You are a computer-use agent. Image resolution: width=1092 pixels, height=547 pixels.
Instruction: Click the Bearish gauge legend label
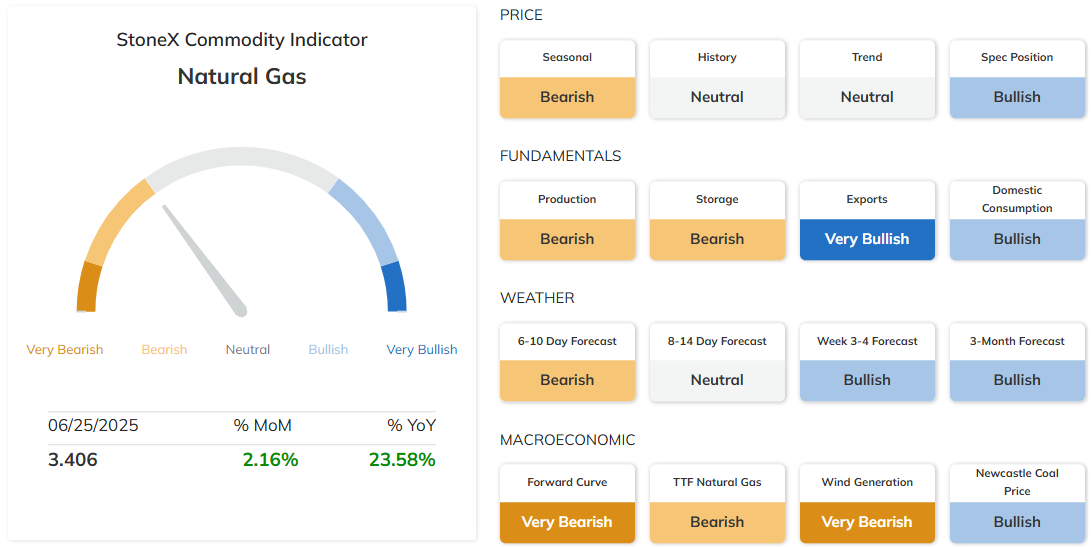[x=164, y=350]
